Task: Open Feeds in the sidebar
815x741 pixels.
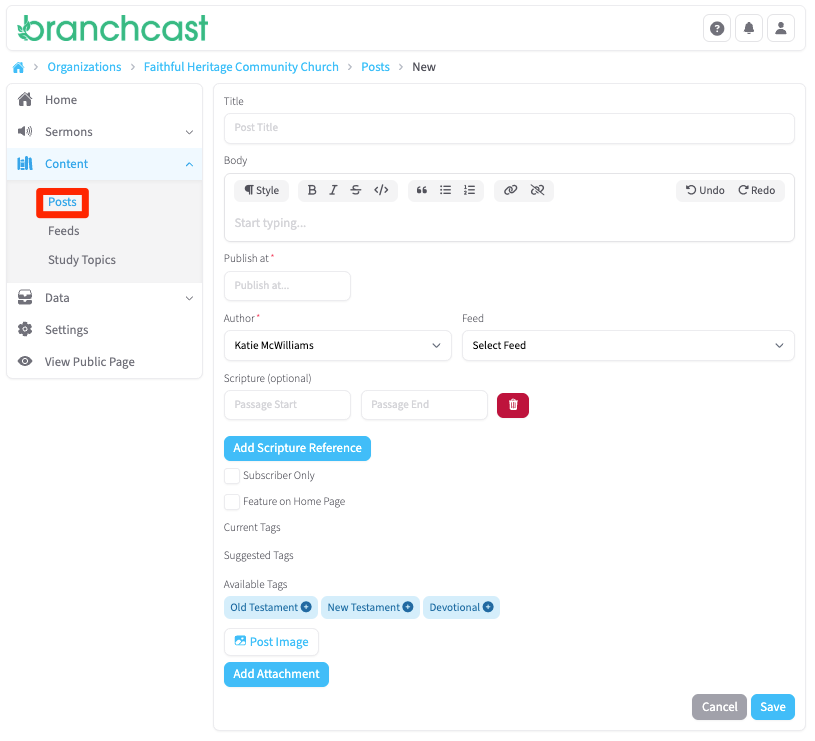Action: point(64,231)
